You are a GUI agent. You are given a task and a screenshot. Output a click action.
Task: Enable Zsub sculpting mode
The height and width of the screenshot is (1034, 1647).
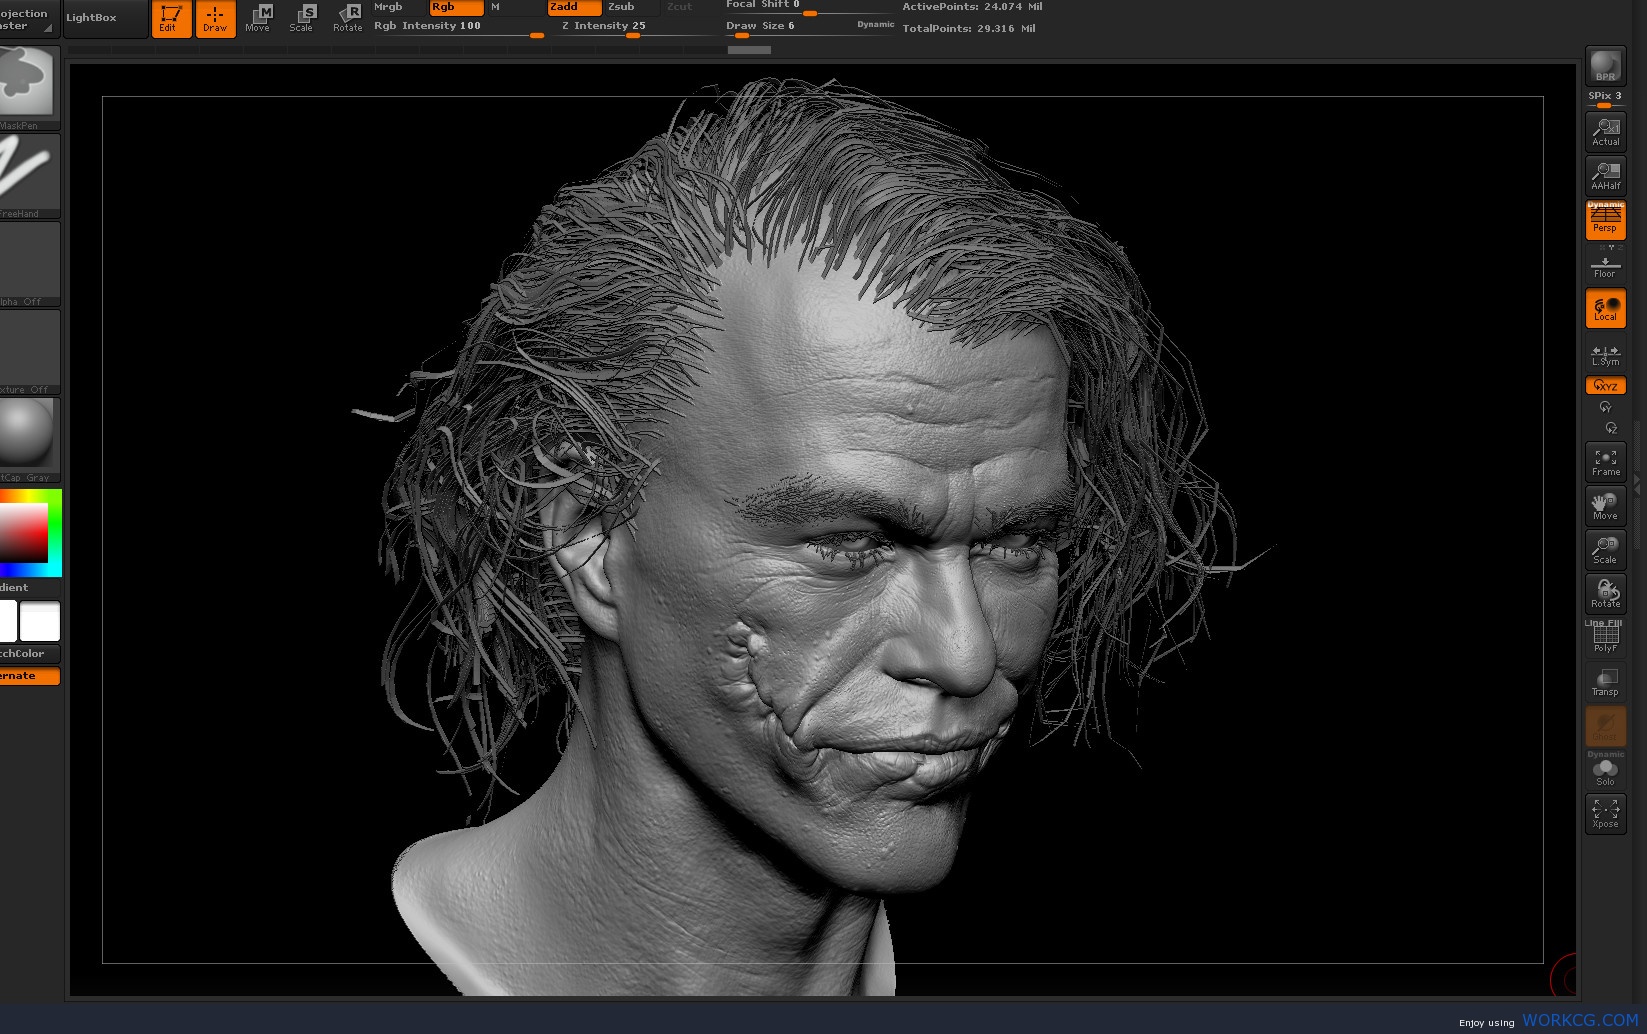click(x=631, y=7)
